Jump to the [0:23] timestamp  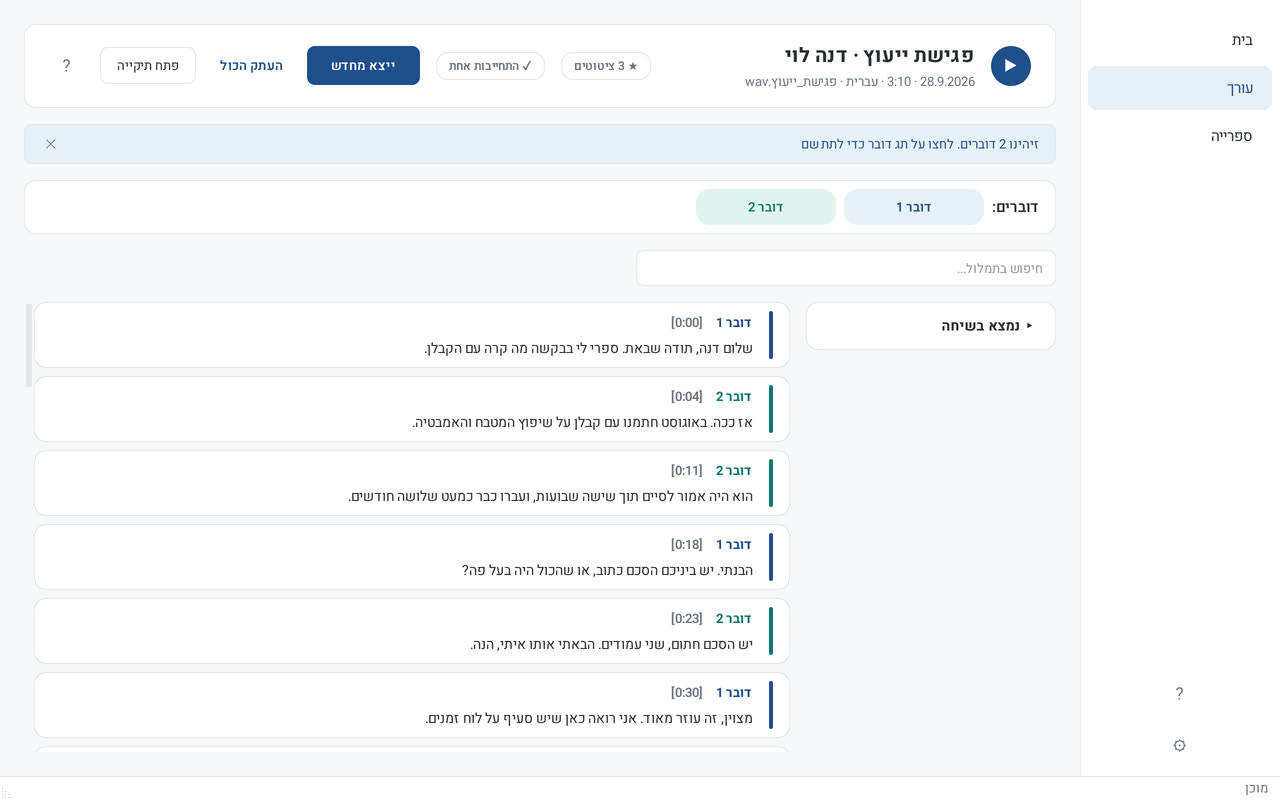coord(687,619)
